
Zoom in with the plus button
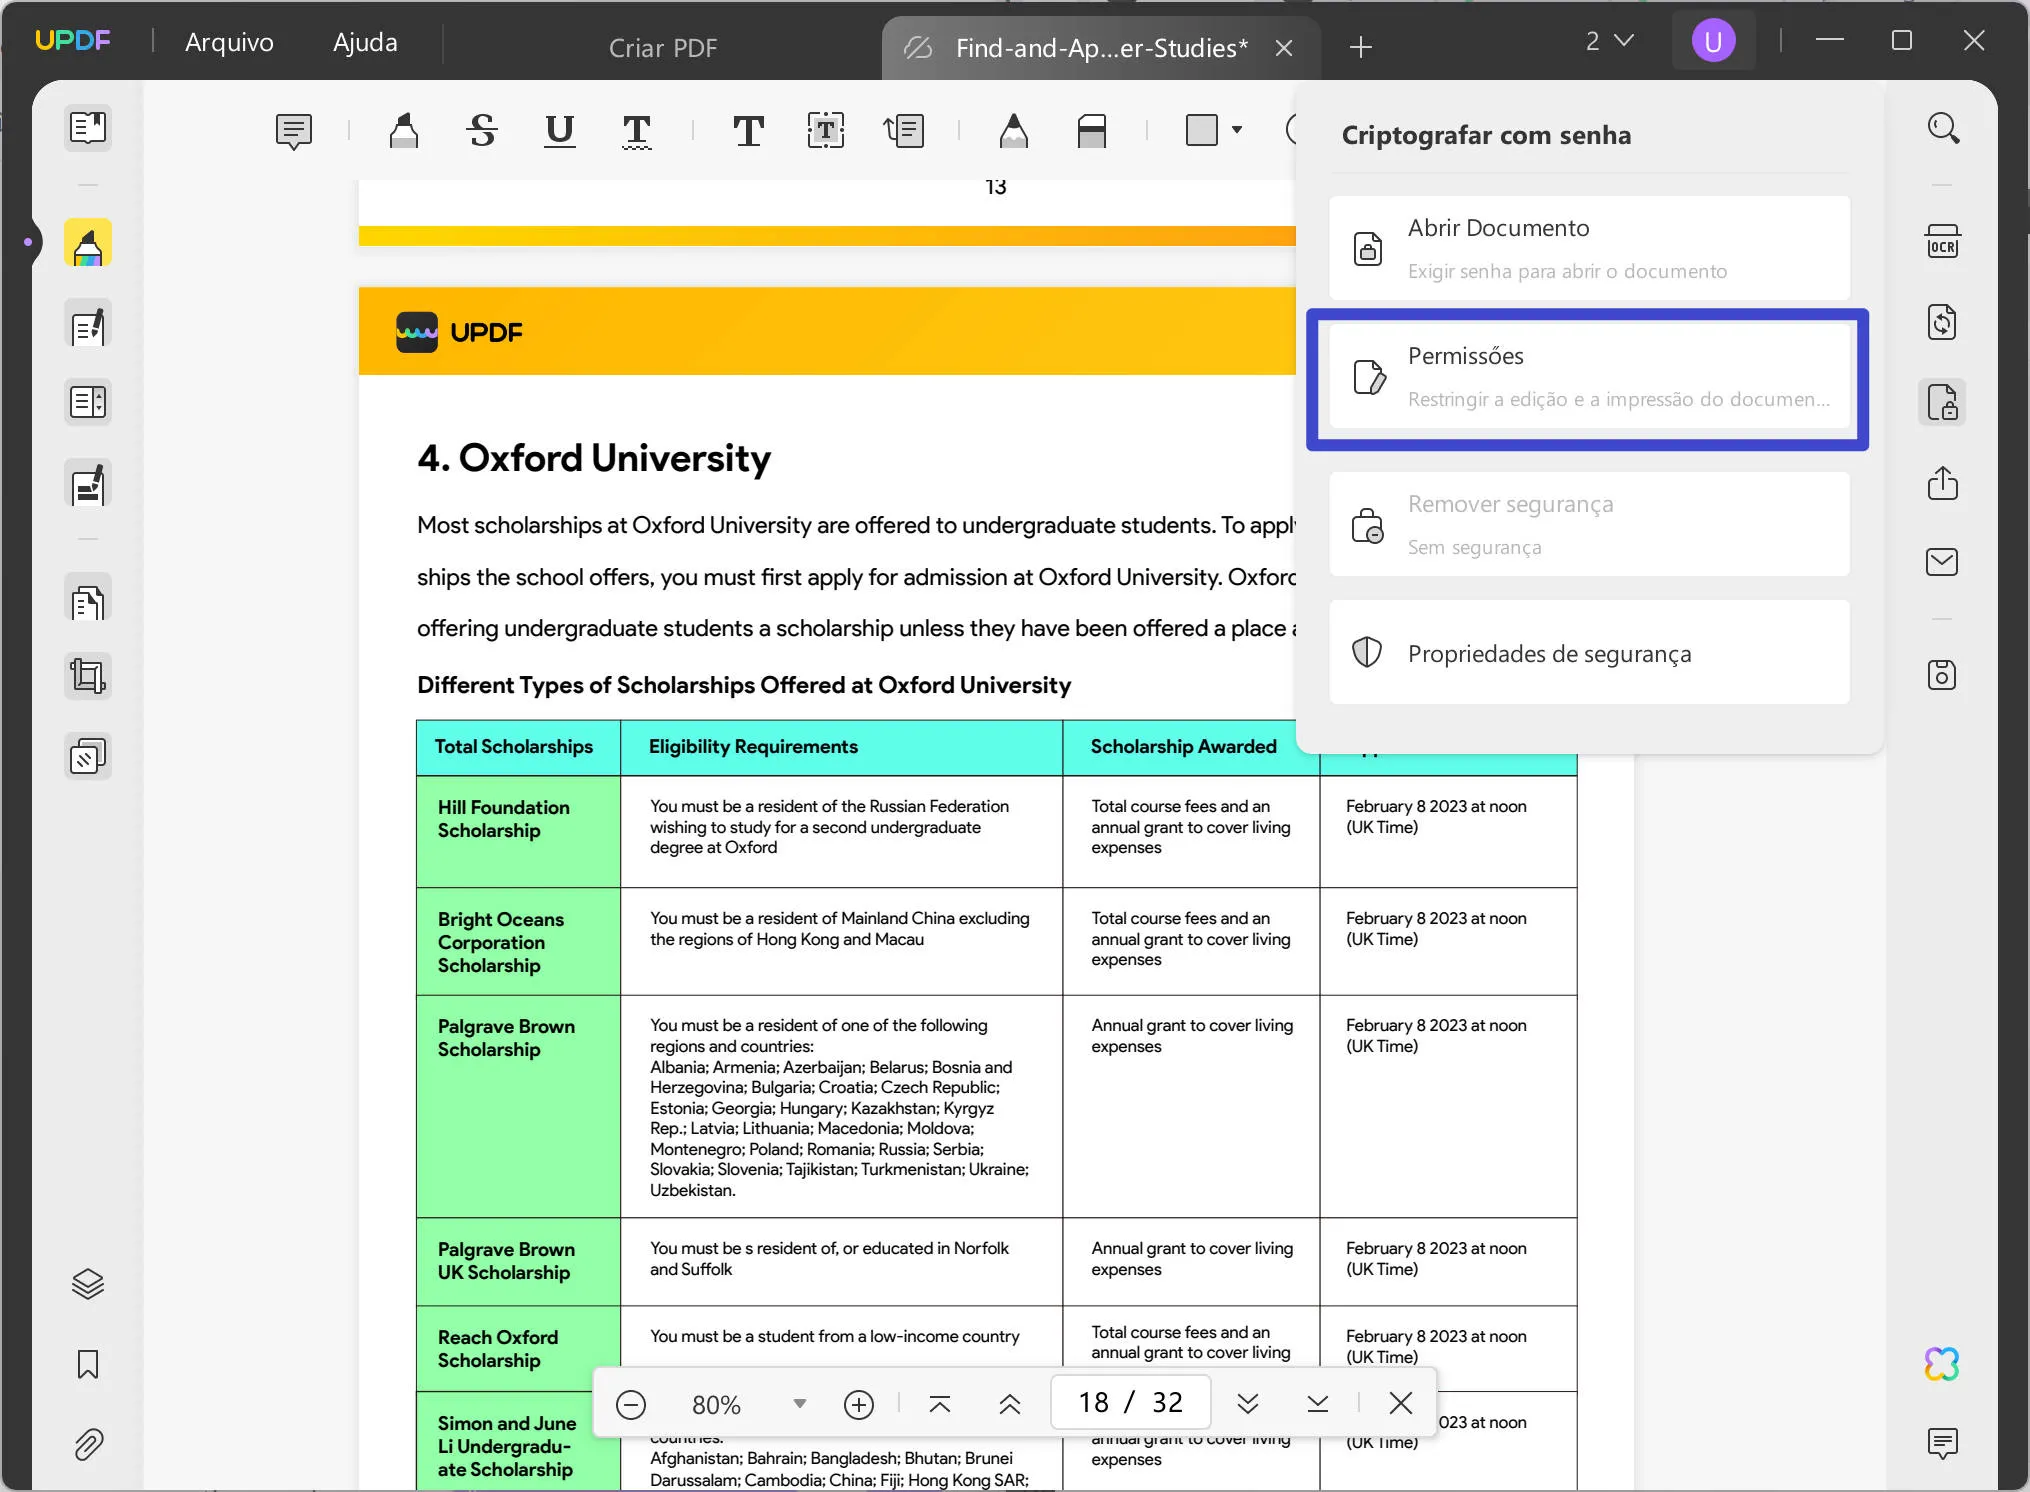(859, 1404)
